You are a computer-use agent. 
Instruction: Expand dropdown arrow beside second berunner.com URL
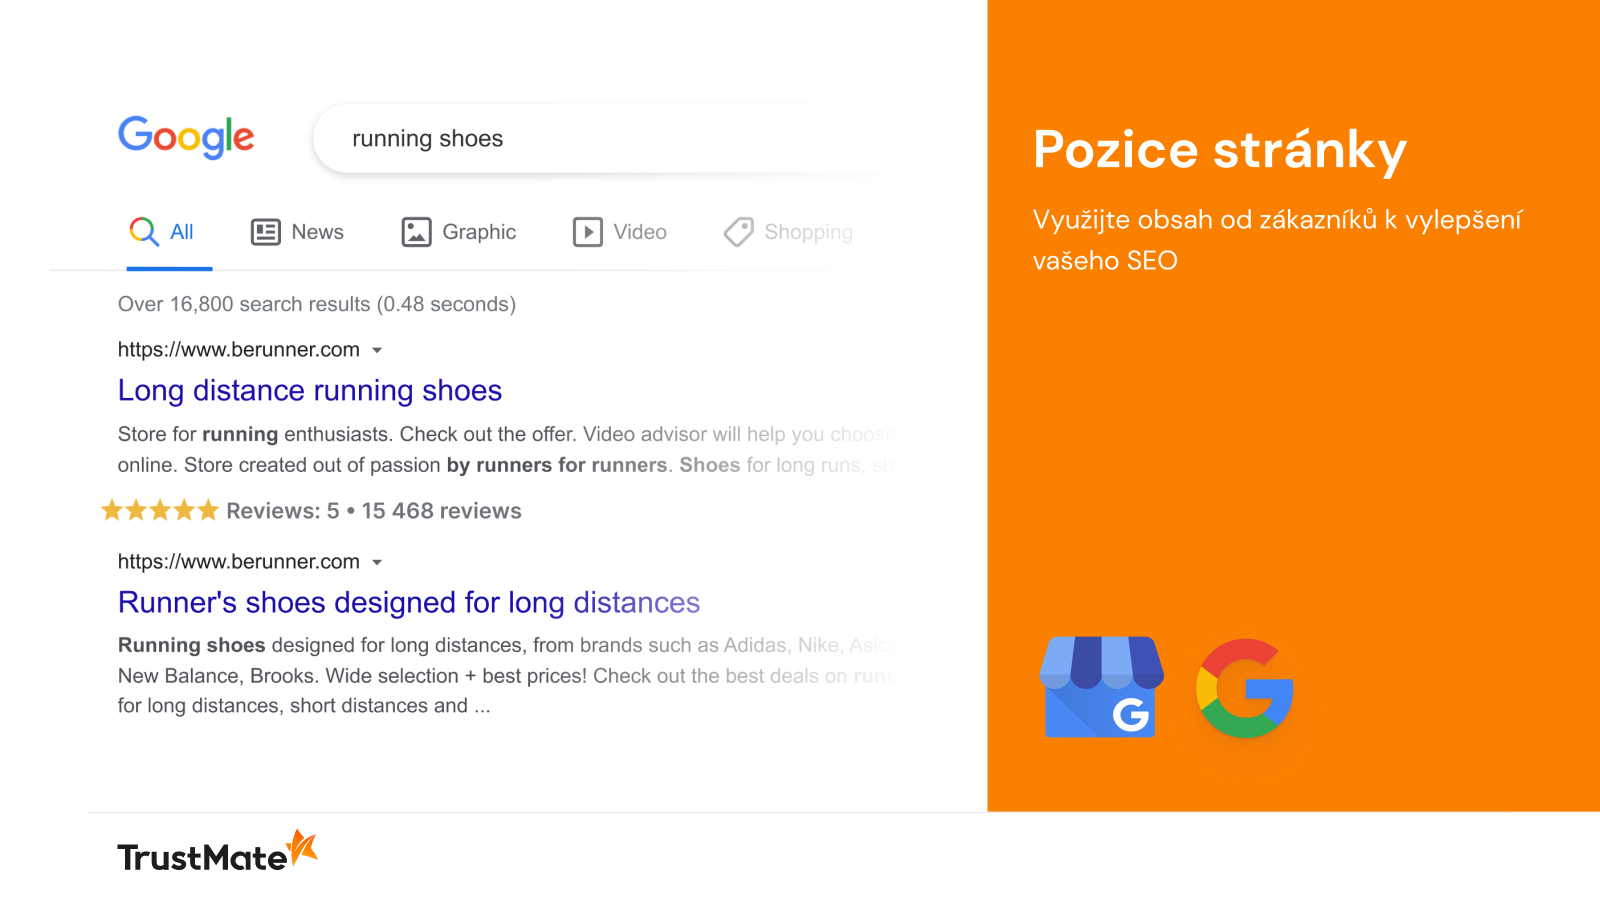click(377, 562)
